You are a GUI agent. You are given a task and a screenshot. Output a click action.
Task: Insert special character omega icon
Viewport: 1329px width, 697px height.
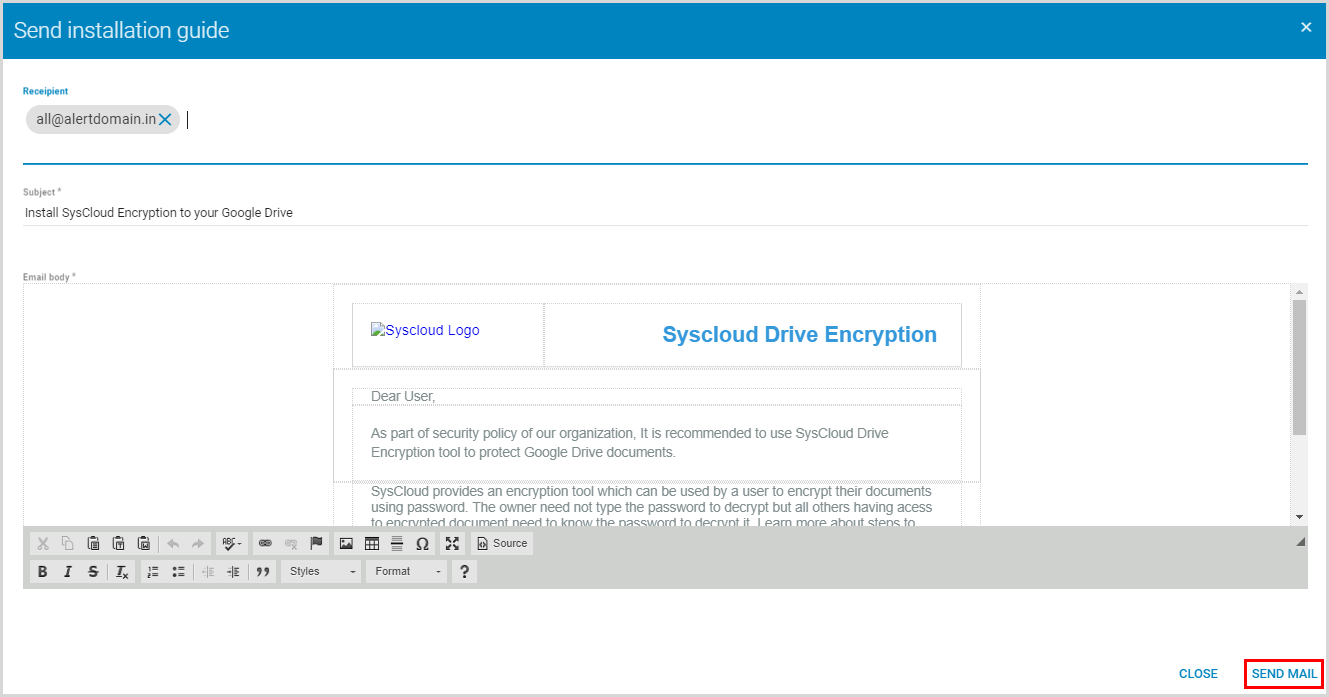(422, 543)
